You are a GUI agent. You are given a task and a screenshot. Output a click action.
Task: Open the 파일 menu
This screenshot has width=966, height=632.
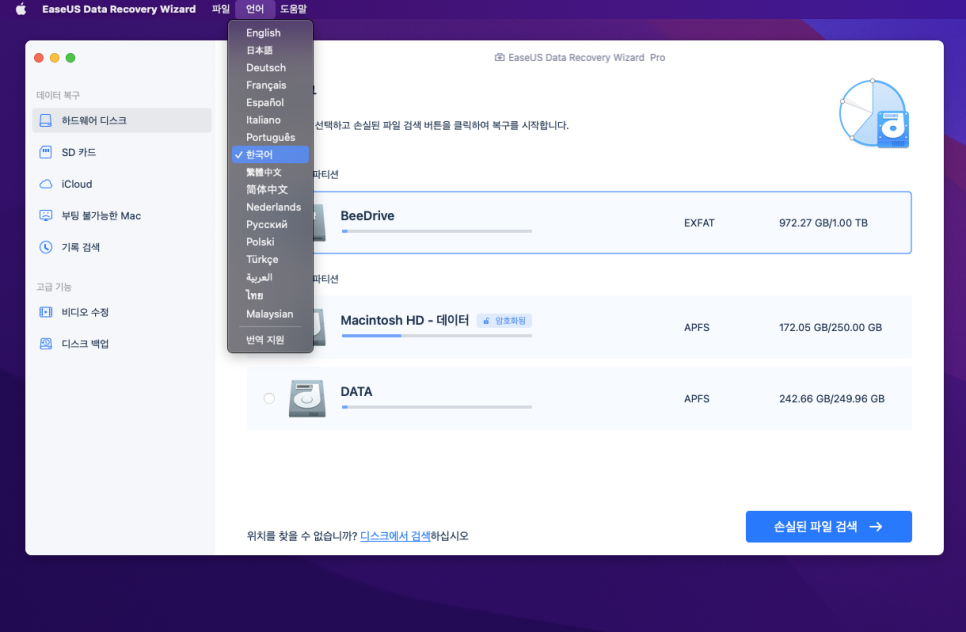click(x=221, y=9)
